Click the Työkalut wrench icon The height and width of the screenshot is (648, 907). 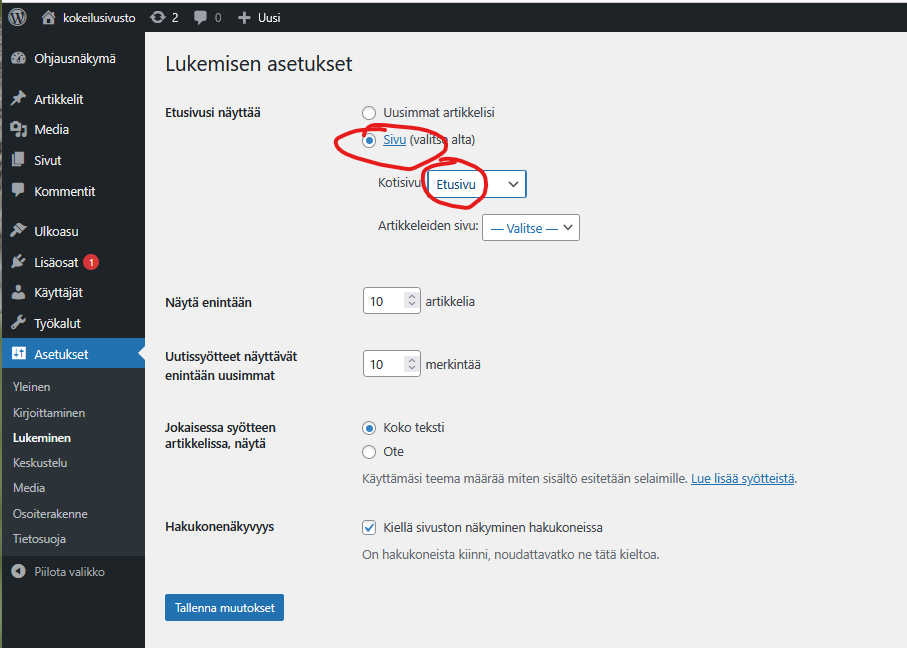[x=19, y=323]
